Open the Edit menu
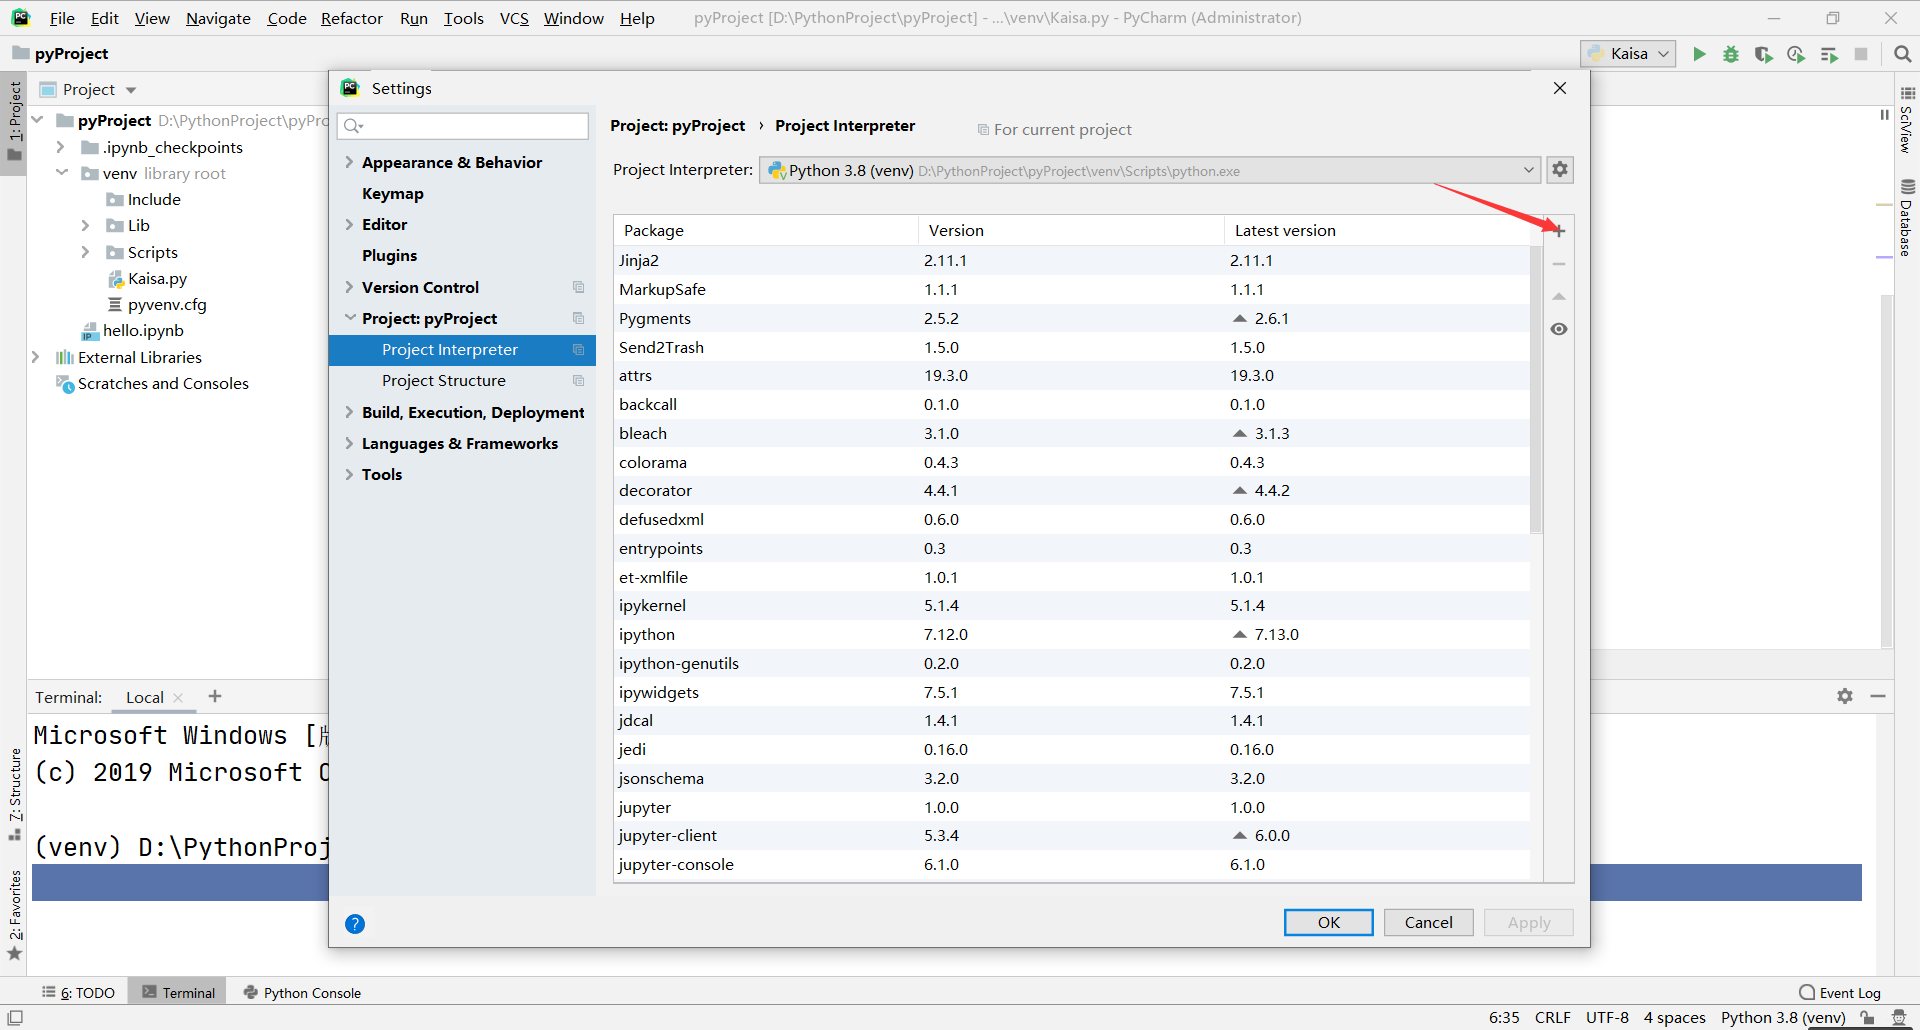The width and height of the screenshot is (1920, 1030). [104, 18]
